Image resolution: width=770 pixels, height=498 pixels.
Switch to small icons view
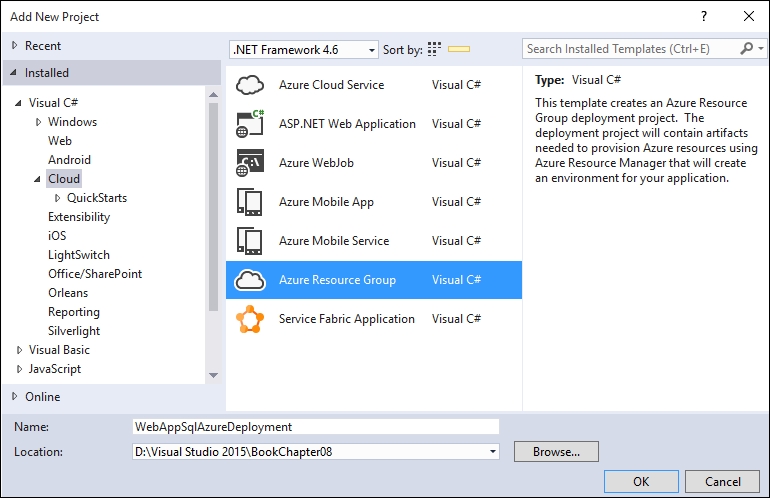point(434,49)
